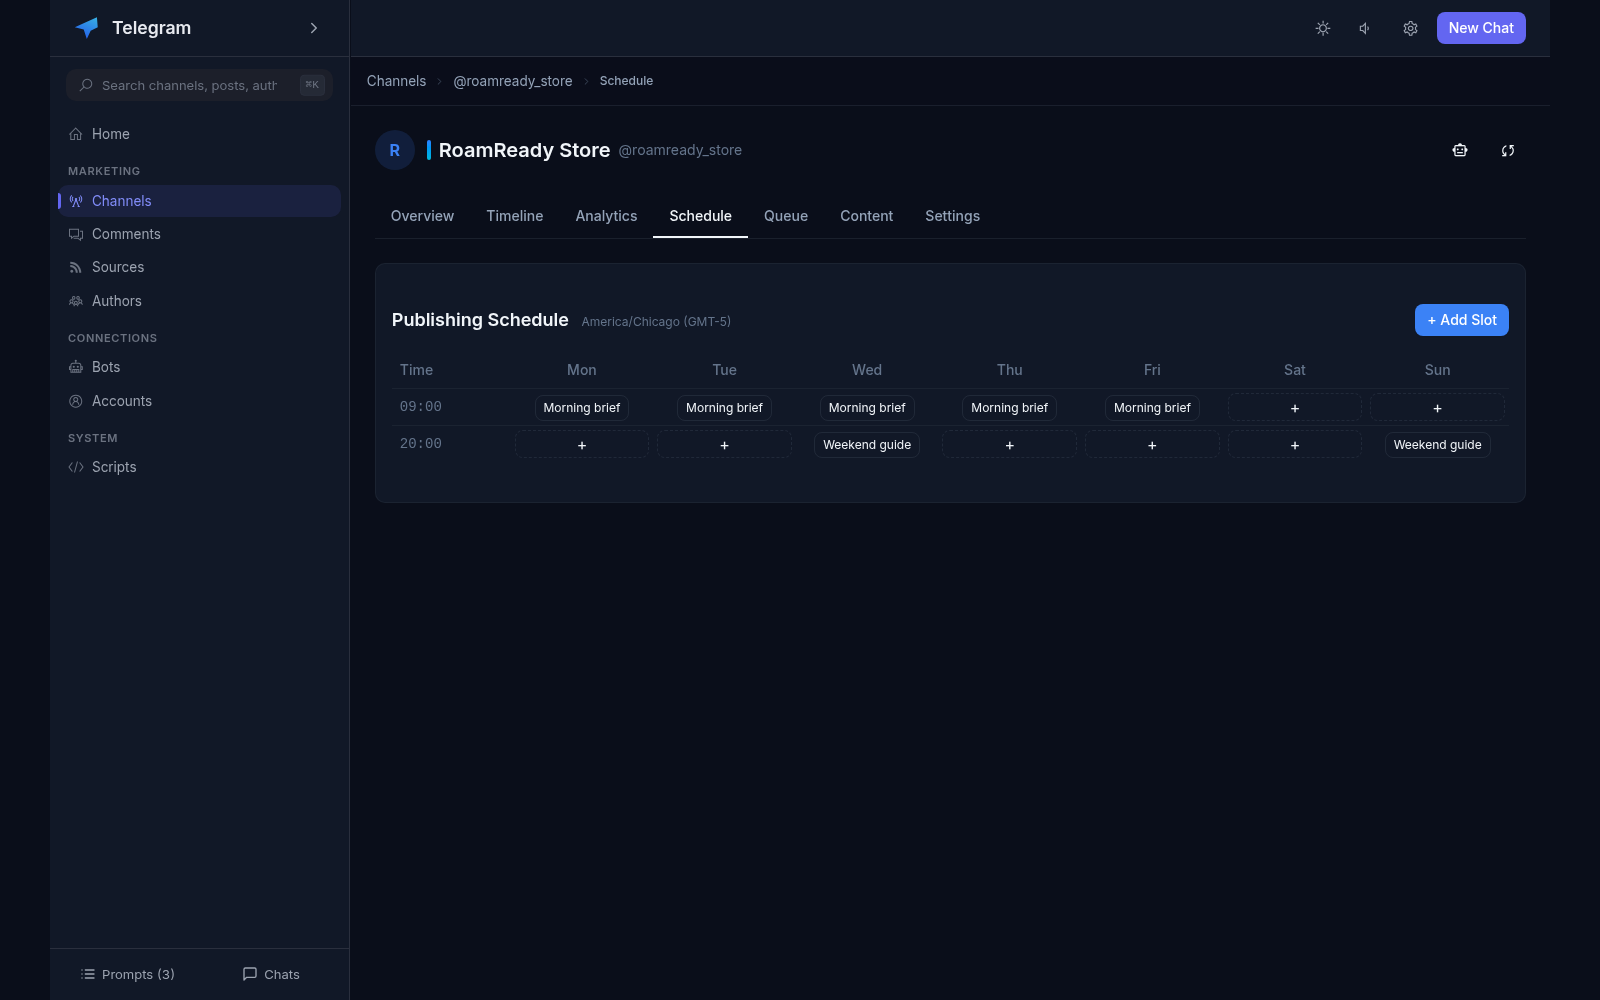Refresh the channel with sync icon
Viewport: 1600px width, 1000px height.
tap(1508, 150)
